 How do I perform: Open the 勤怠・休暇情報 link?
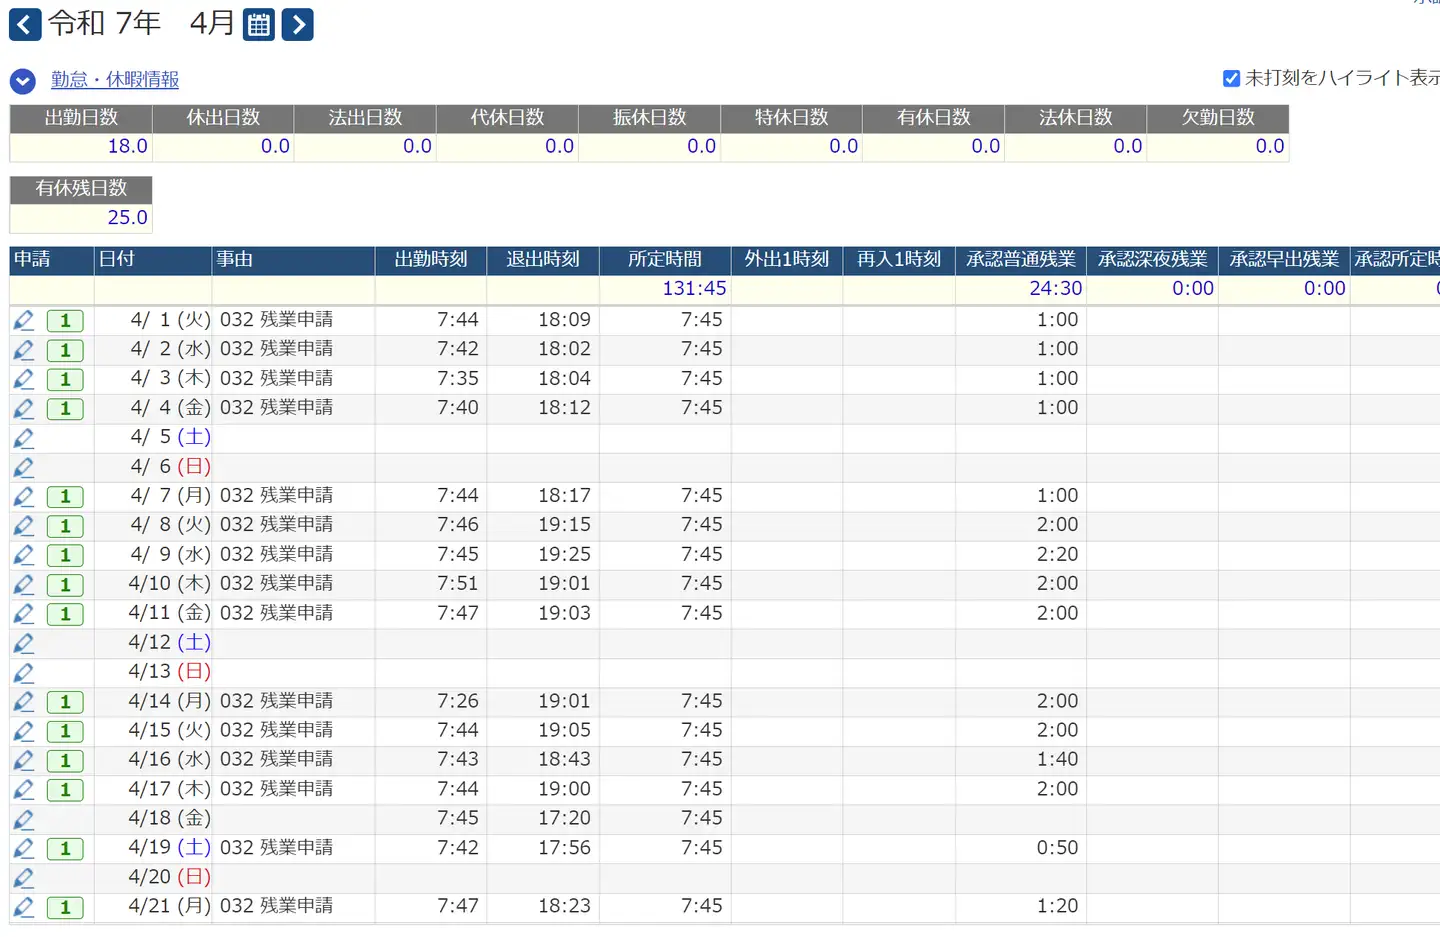tap(115, 79)
